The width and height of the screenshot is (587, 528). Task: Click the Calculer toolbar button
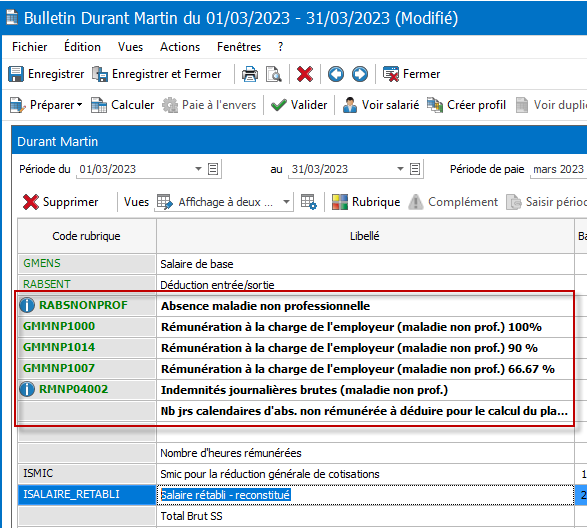(x=122, y=105)
